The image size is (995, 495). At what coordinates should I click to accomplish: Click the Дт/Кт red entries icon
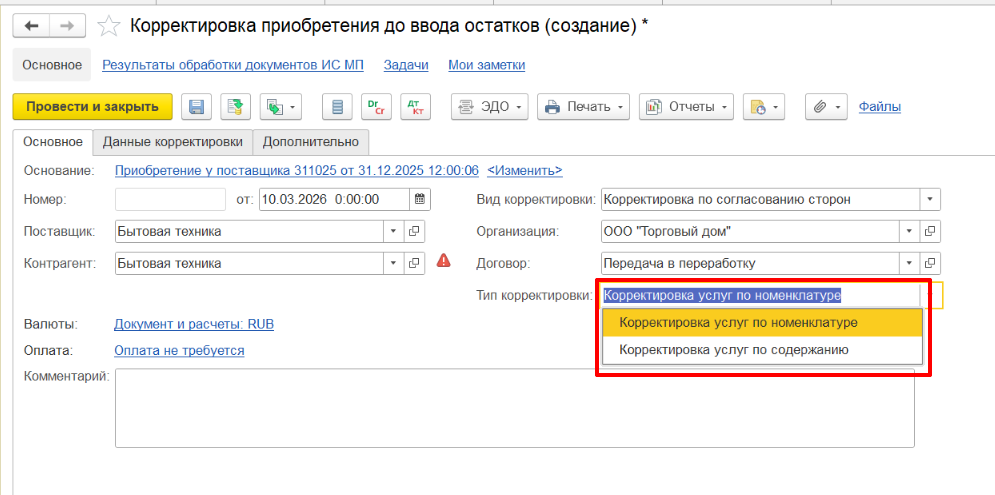414,107
